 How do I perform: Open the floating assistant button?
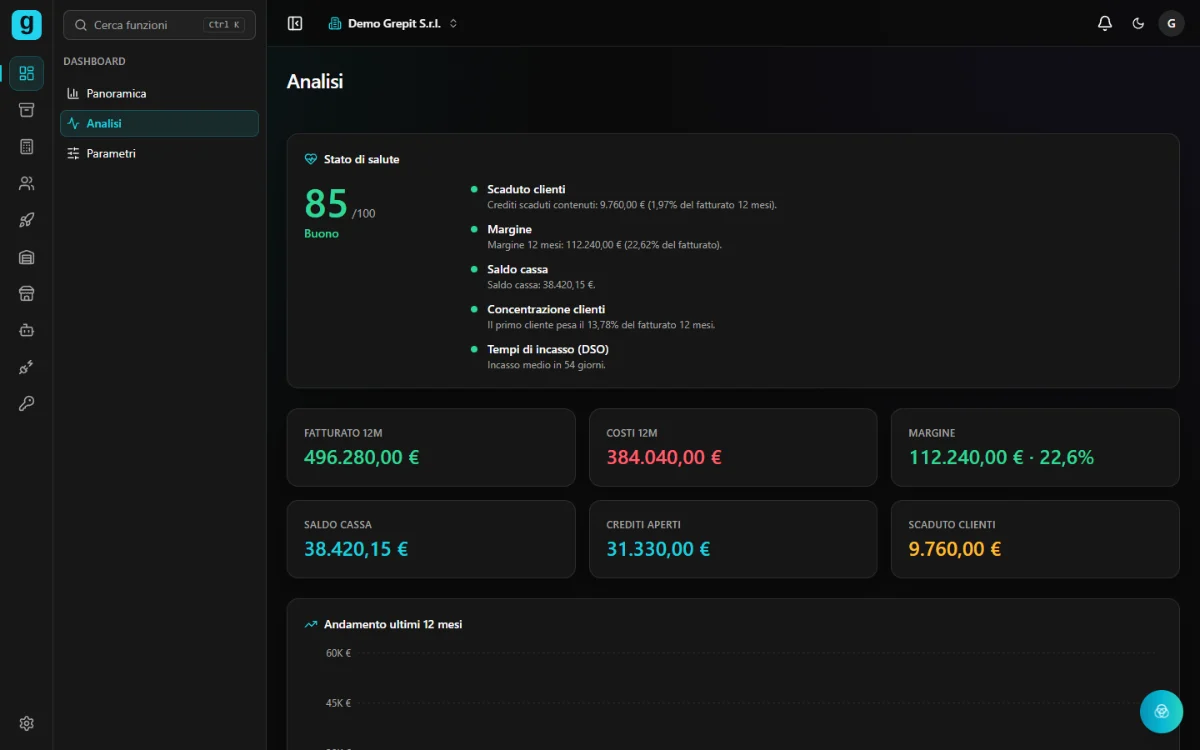(x=1161, y=711)
